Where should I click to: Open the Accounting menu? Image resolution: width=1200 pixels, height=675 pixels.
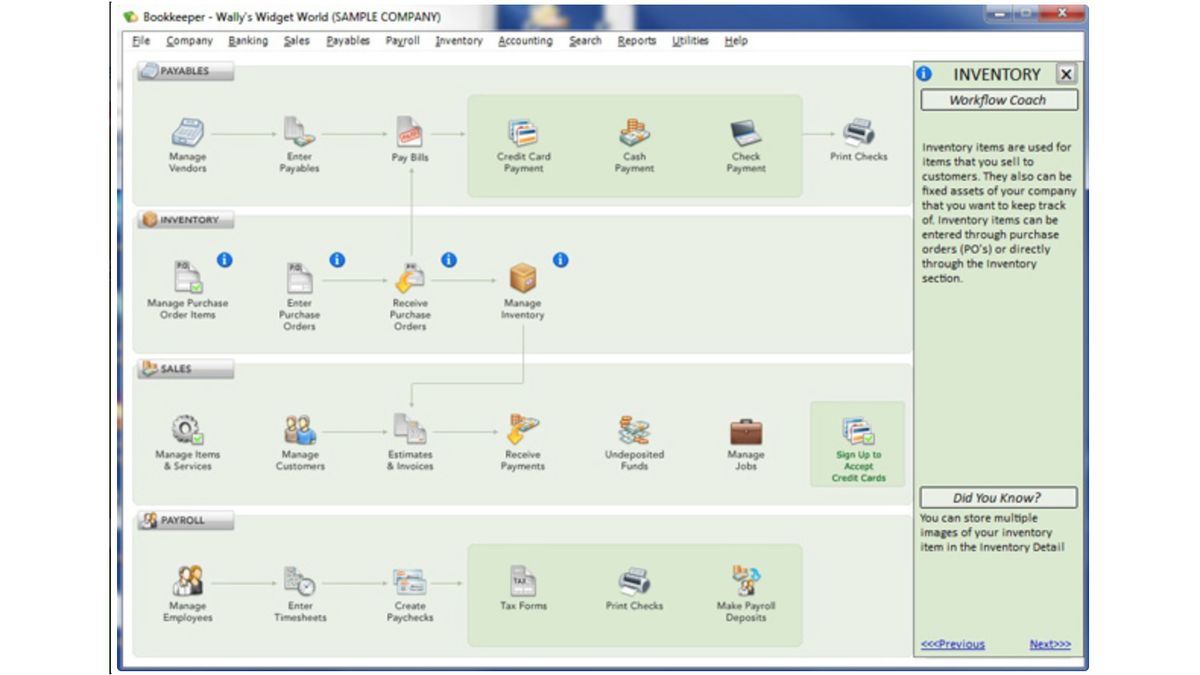coord(525,41)
